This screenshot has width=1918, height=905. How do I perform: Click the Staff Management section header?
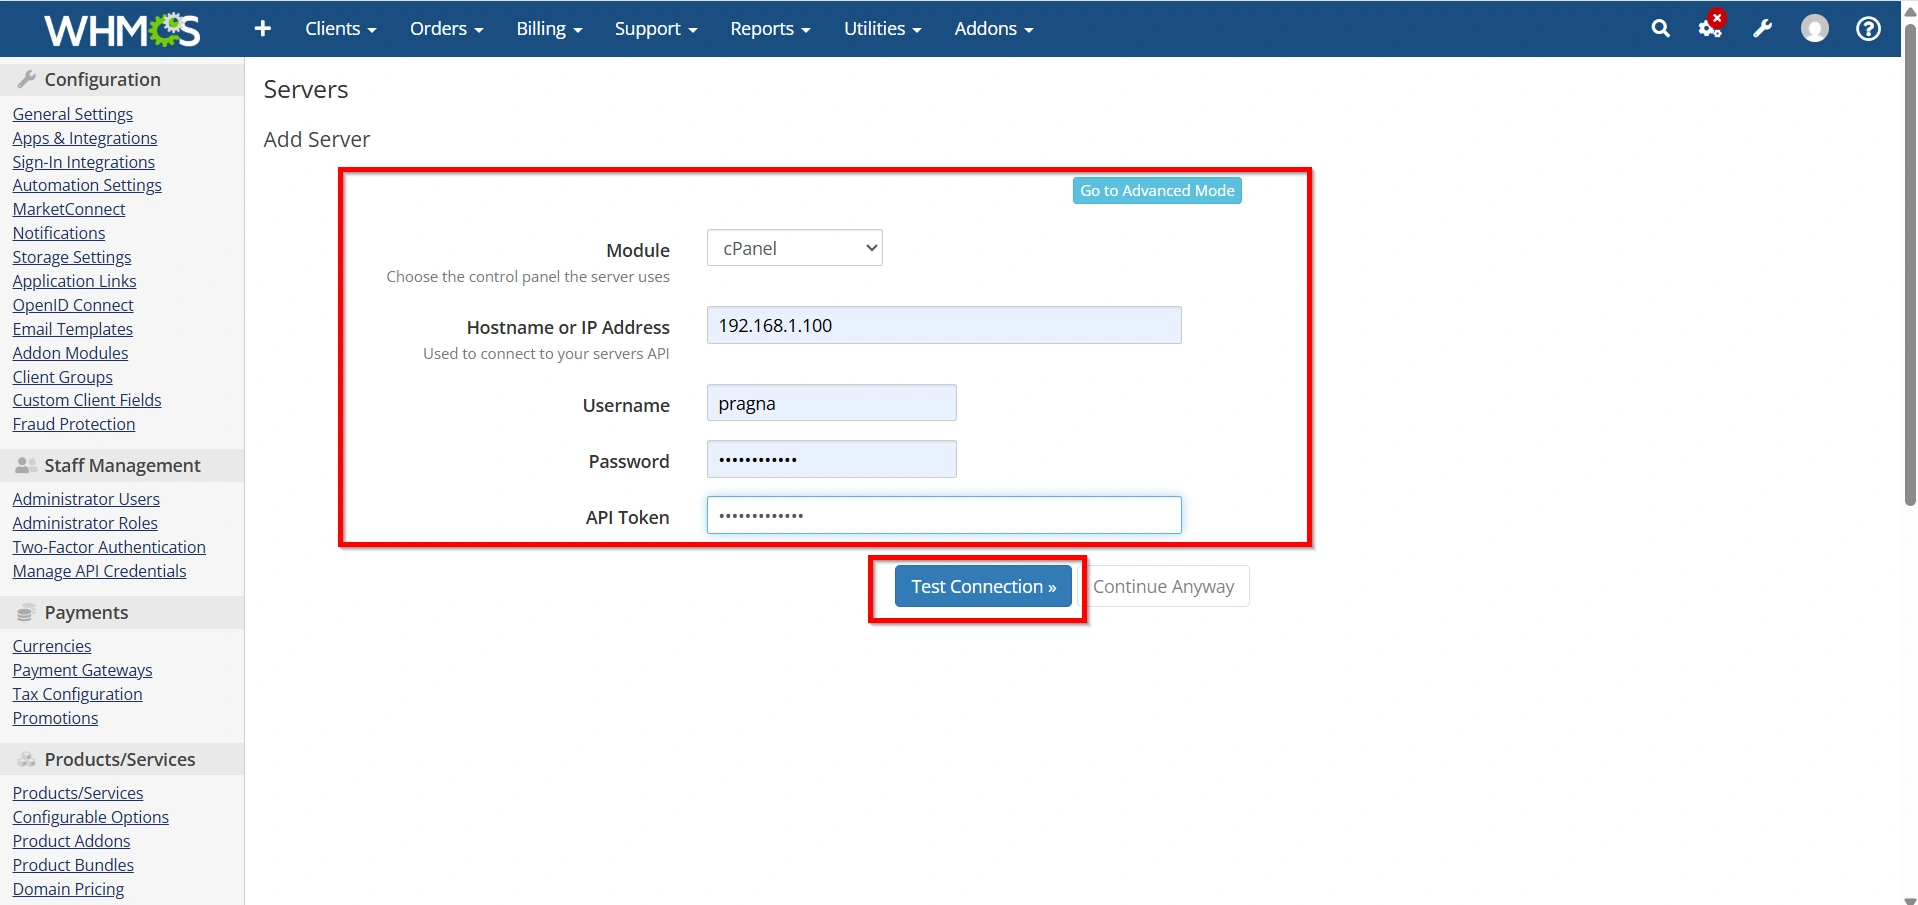click(x=122, y=466)
